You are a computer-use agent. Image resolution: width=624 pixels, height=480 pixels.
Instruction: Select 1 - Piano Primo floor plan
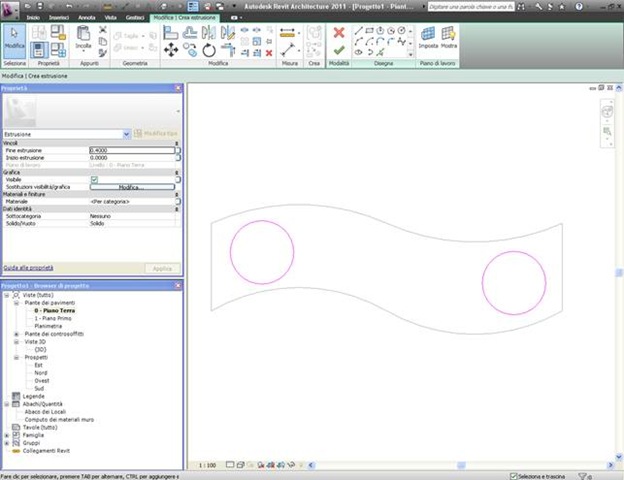[55, 318]
